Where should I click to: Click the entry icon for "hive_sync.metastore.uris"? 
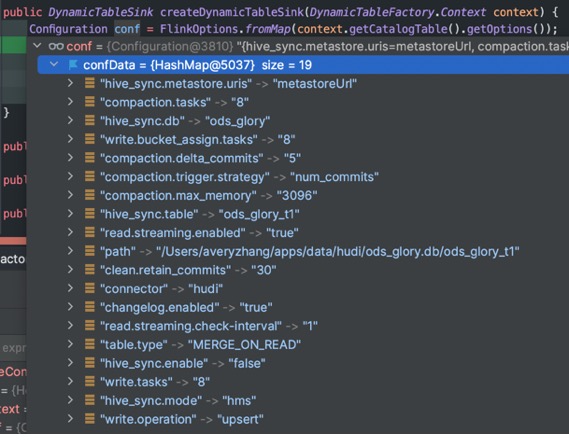pos(90,83)
